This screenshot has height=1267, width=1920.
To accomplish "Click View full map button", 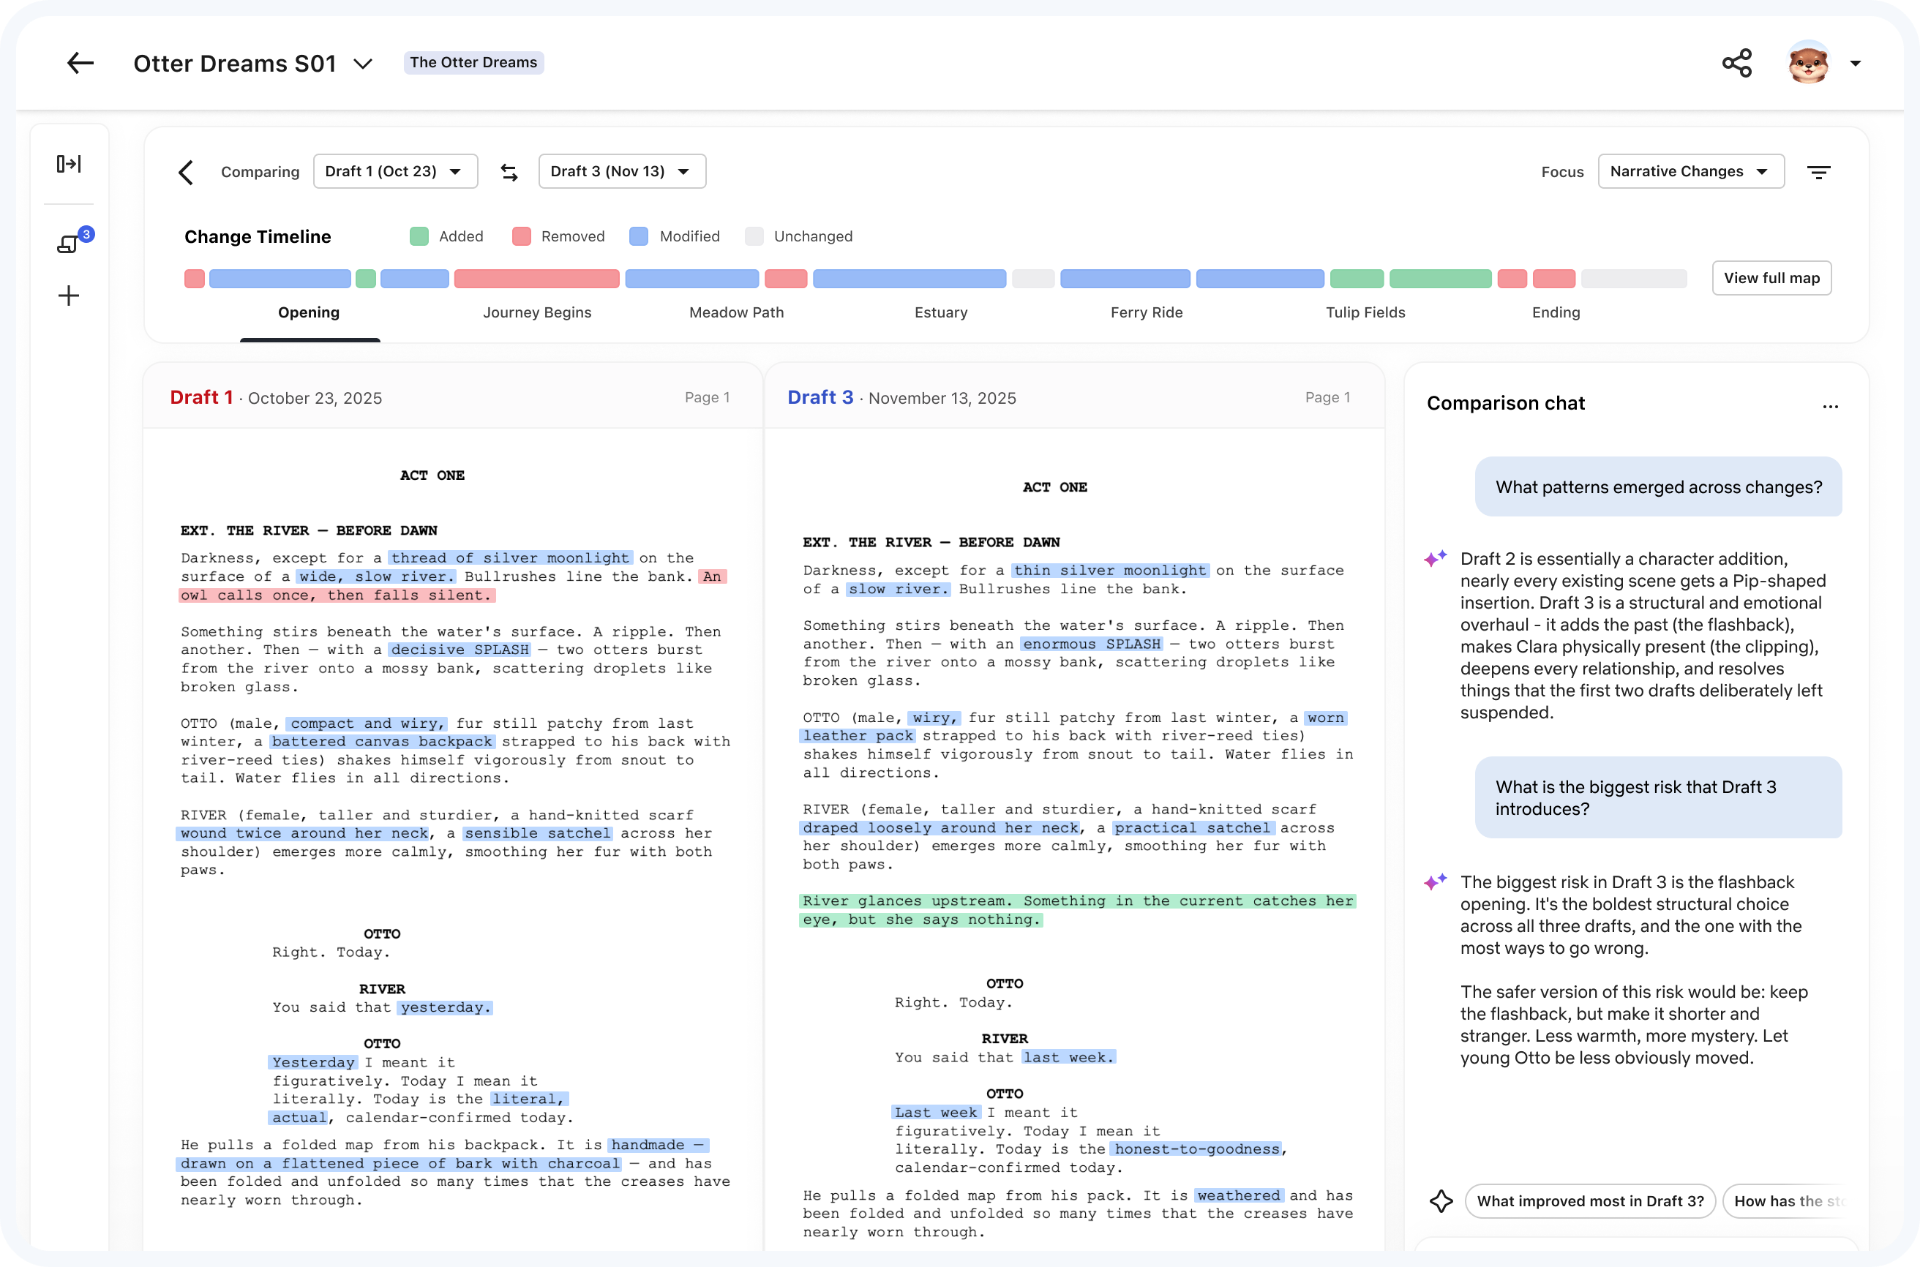I will [1771, 278].
